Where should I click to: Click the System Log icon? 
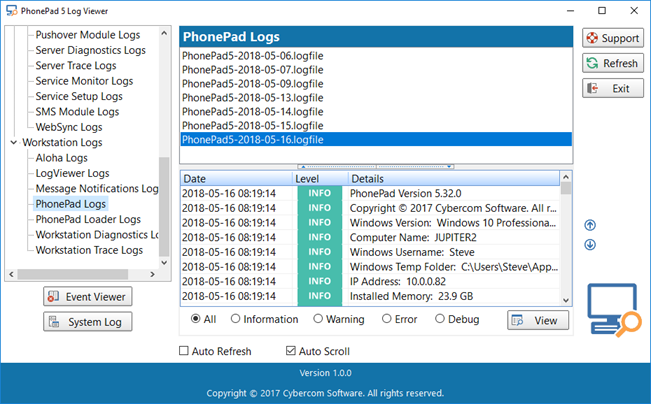[54, 322]
